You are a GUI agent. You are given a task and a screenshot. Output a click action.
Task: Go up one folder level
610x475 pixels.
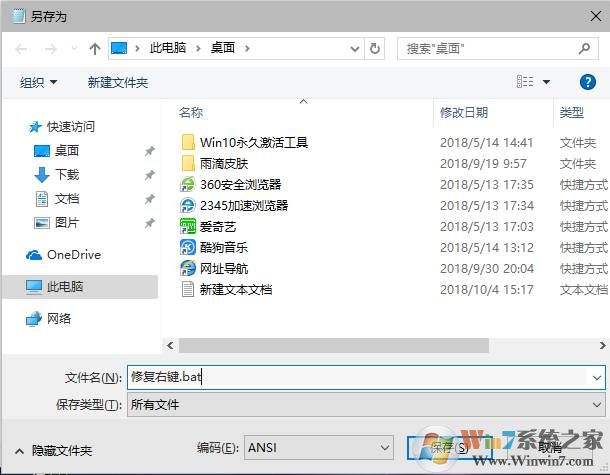tap(95, 49)
